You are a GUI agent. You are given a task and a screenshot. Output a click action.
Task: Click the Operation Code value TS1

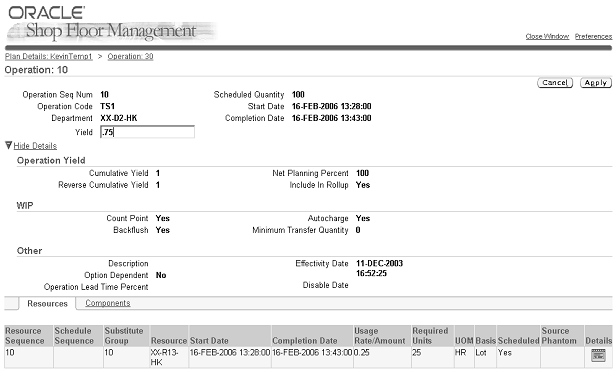pyautogui.click(x=108, y=106)
